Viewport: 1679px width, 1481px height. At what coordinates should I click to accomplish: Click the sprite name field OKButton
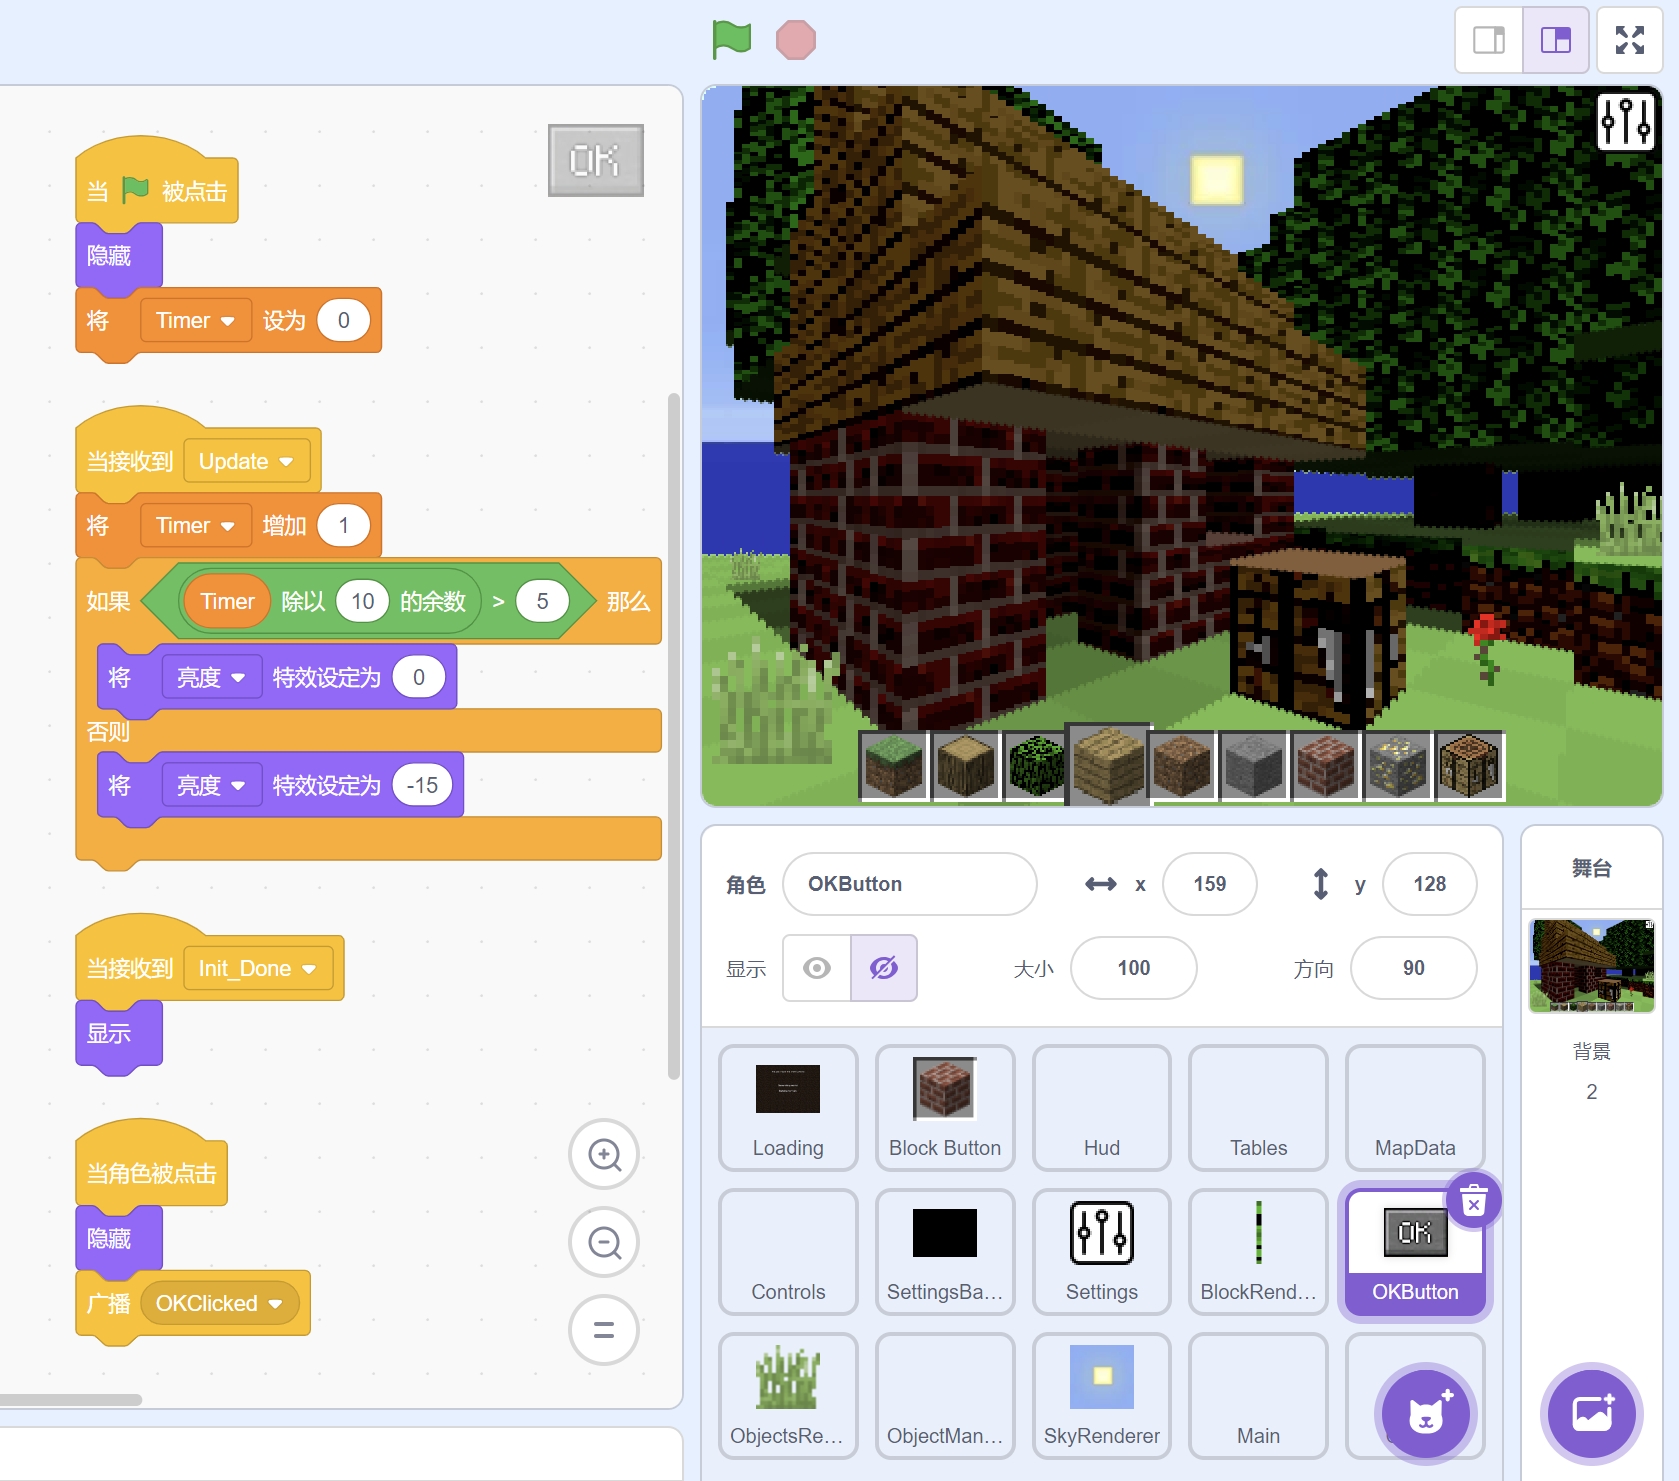click(x=910, y=884)
